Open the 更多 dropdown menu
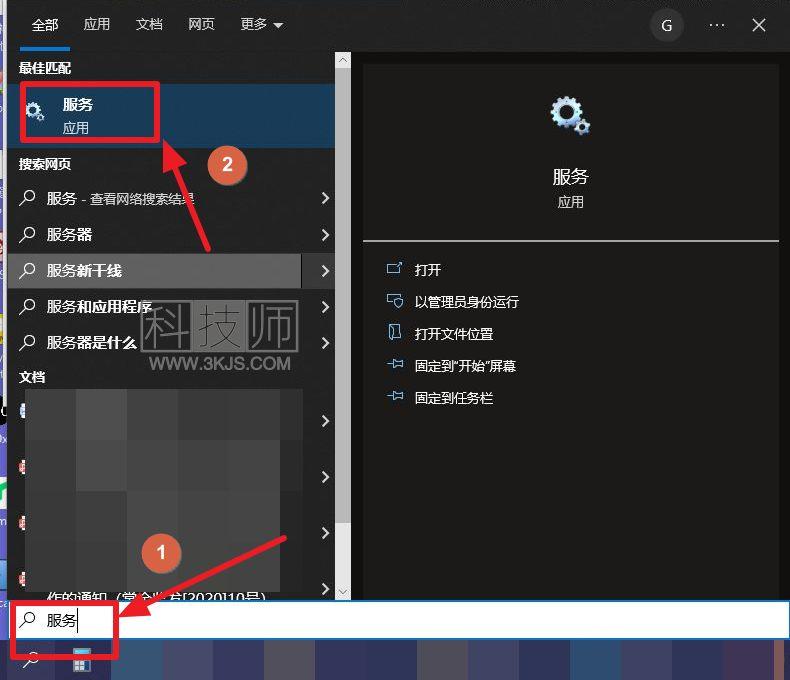The height and width of the screenshot is (680, 790). 261,24
